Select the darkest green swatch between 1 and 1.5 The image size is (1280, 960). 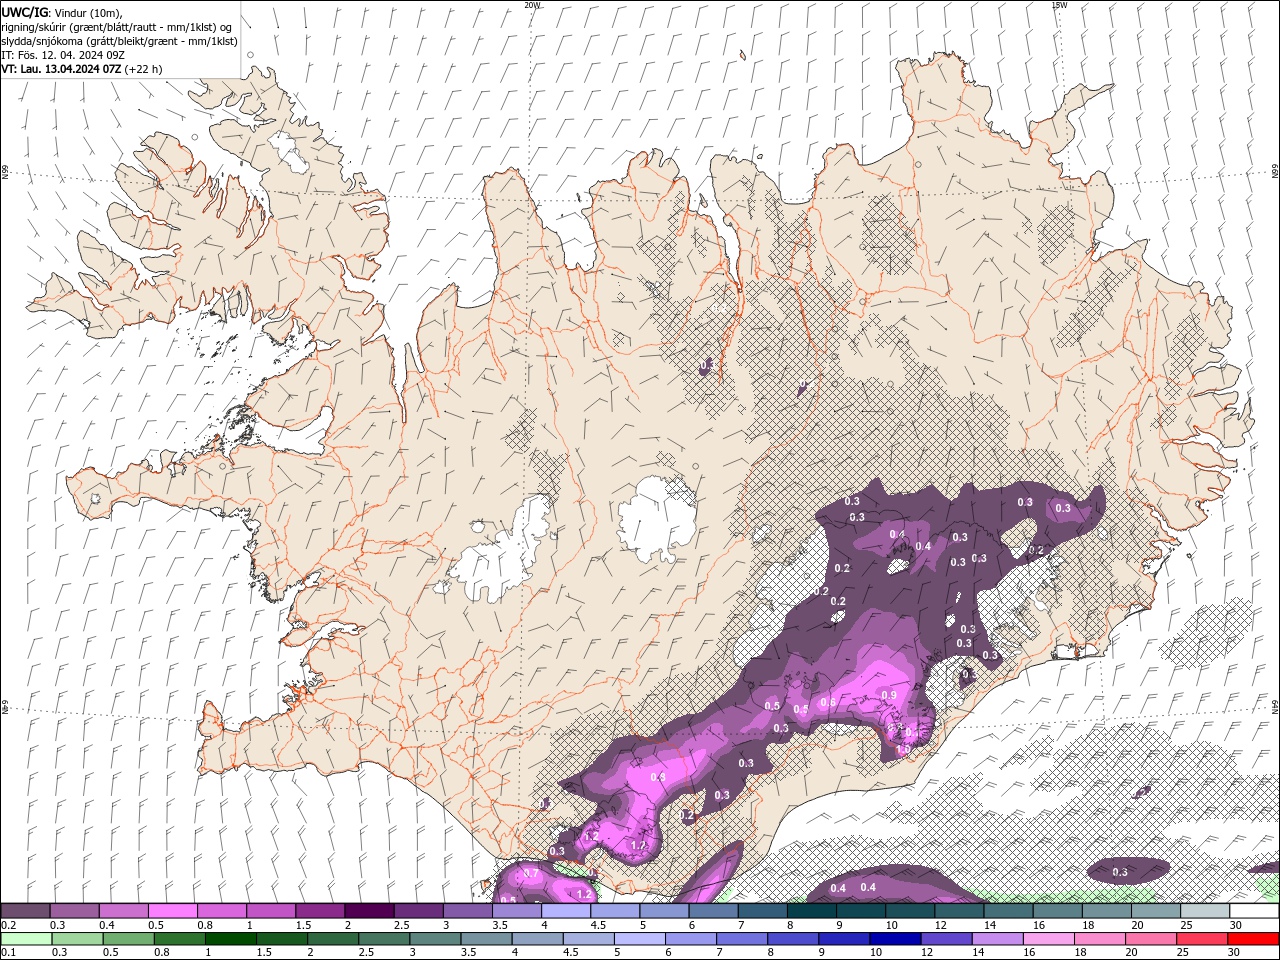coord(230,939)
